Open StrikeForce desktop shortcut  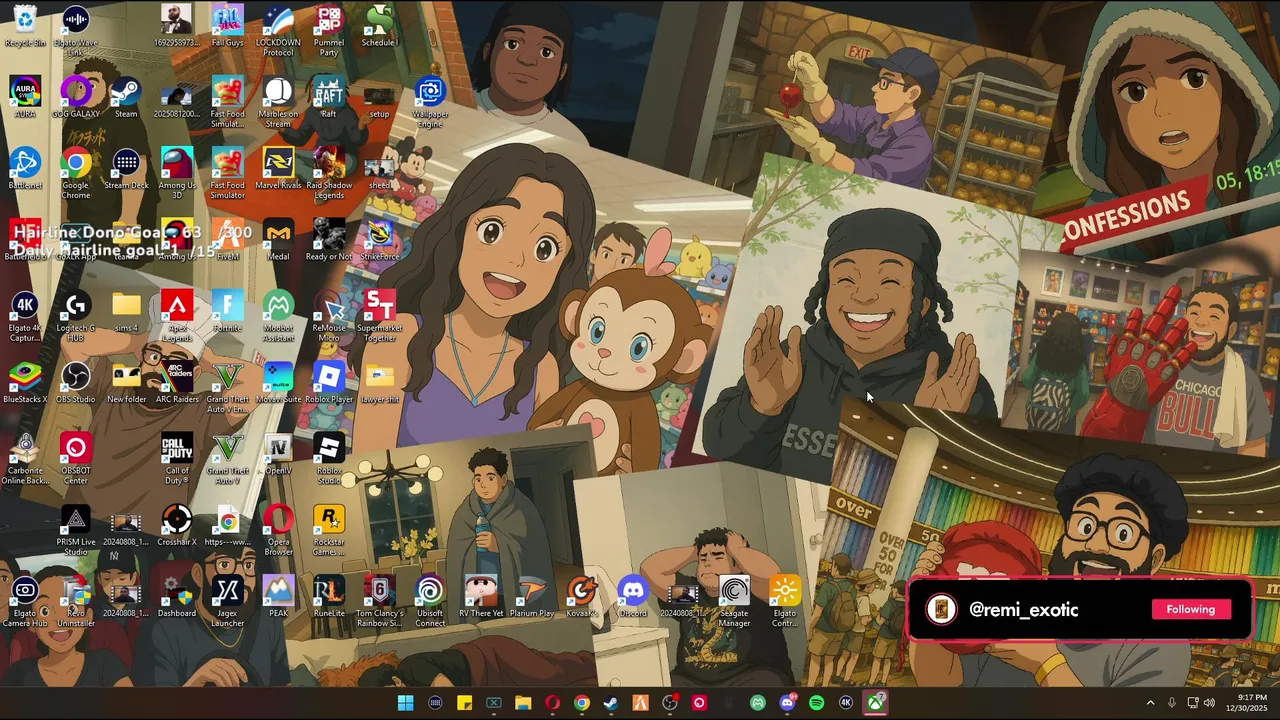(379, 241)
